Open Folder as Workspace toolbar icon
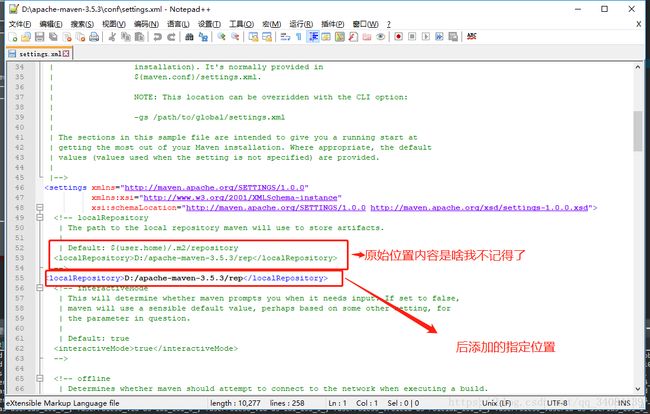This screenshot has height=414, width=650. [x=367, y=37]
